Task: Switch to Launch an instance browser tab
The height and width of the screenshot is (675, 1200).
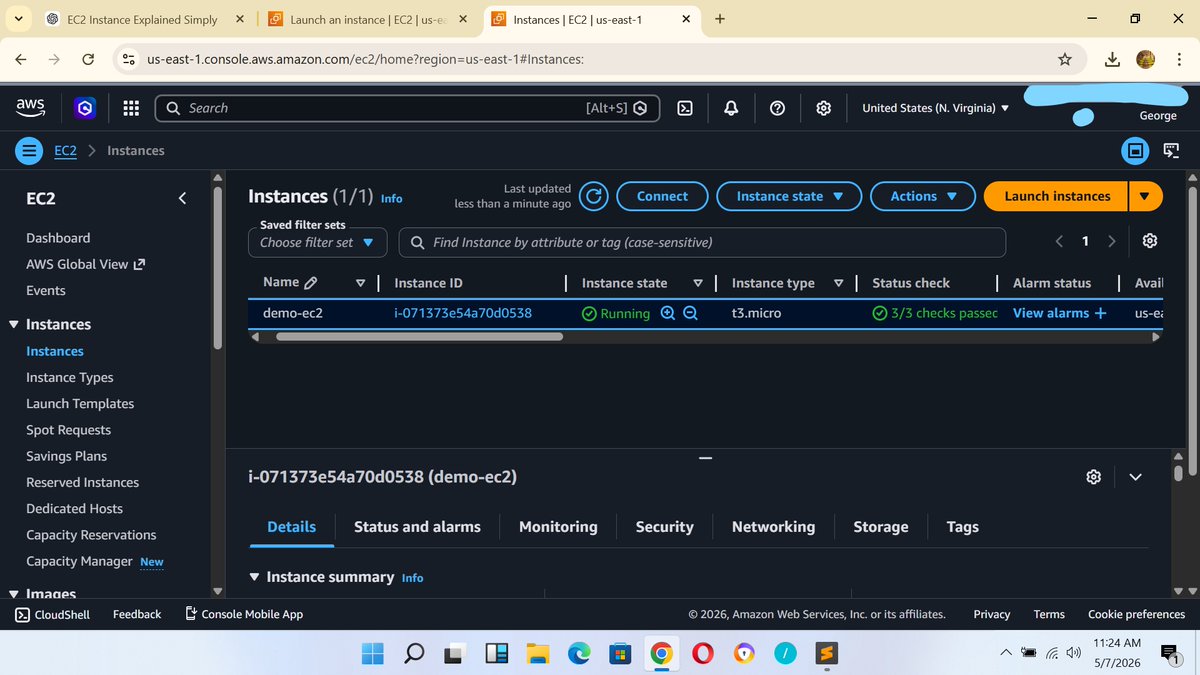Action: click(x=367, y=19)
